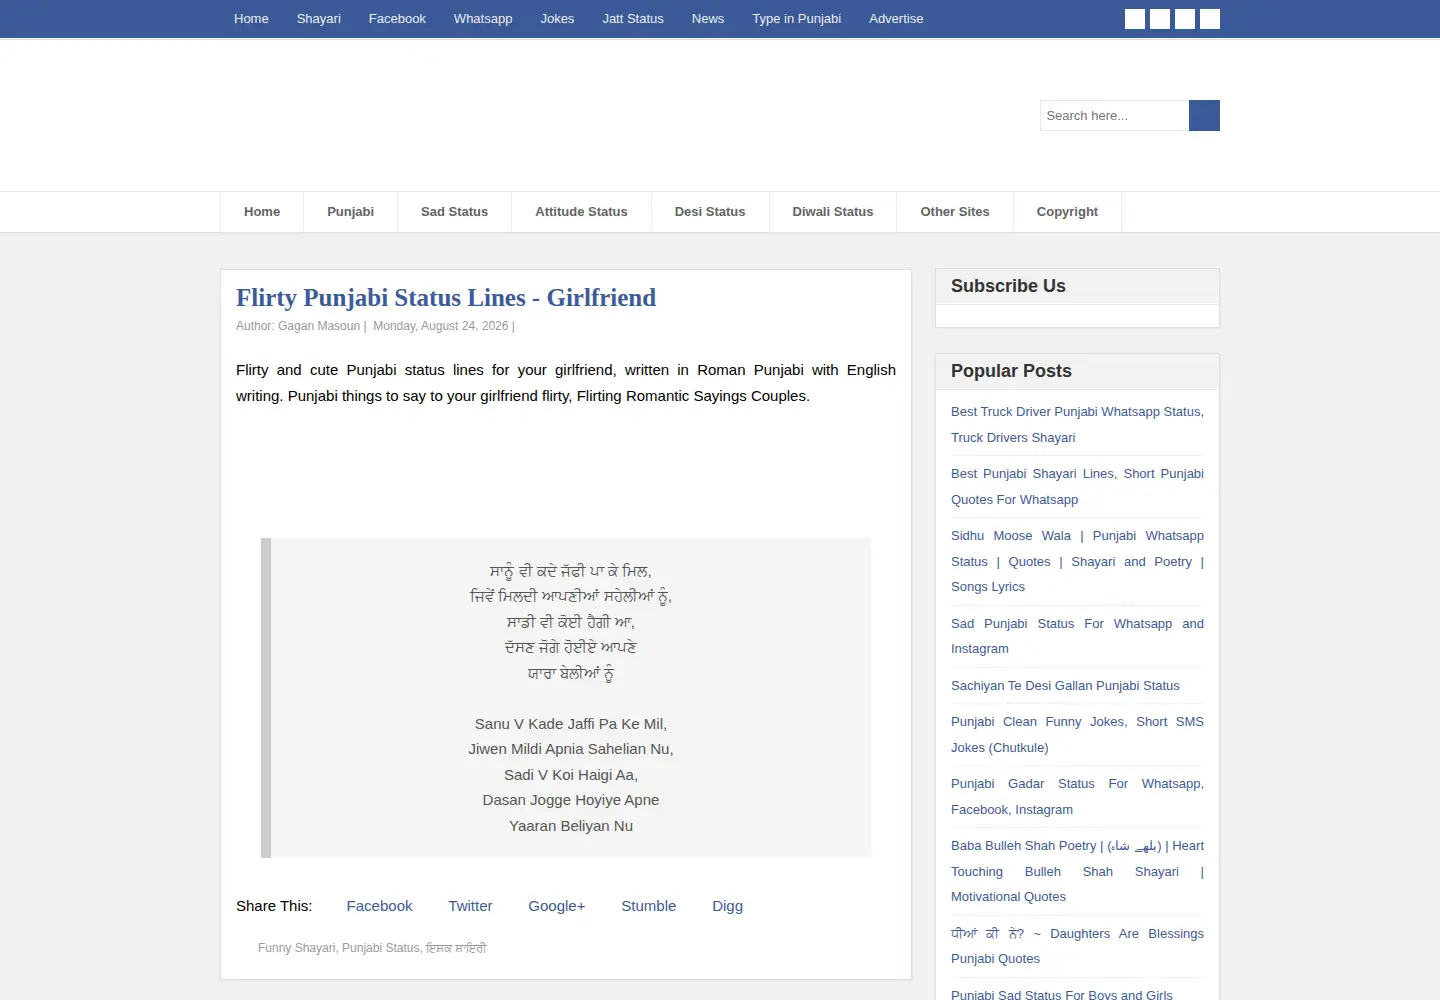Share this post on Google+
Screen dimensions: 1440x1000
click(557, 906)
